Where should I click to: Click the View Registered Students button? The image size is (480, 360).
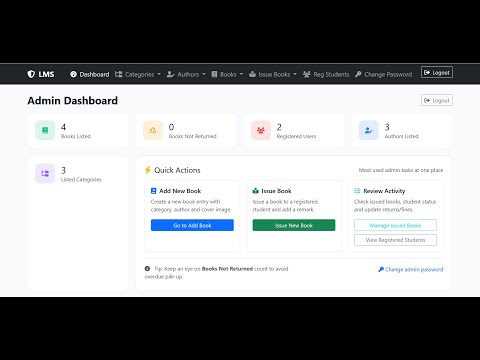coord(395,240)
